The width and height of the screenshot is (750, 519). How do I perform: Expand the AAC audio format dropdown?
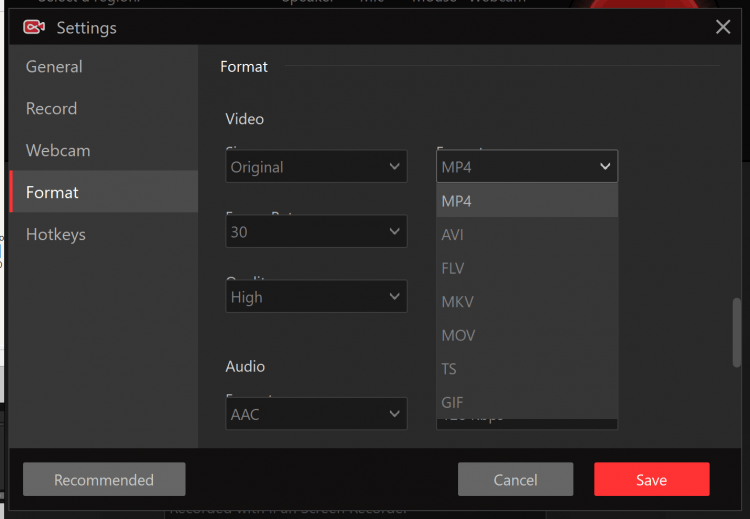[x=316, y=414]
